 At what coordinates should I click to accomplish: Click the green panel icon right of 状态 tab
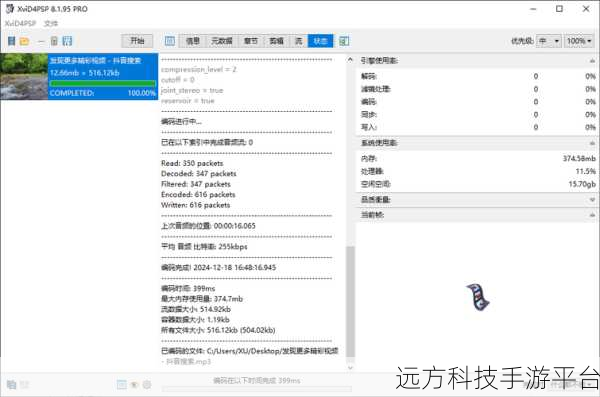pyautogui.click(x=344, y=41)
